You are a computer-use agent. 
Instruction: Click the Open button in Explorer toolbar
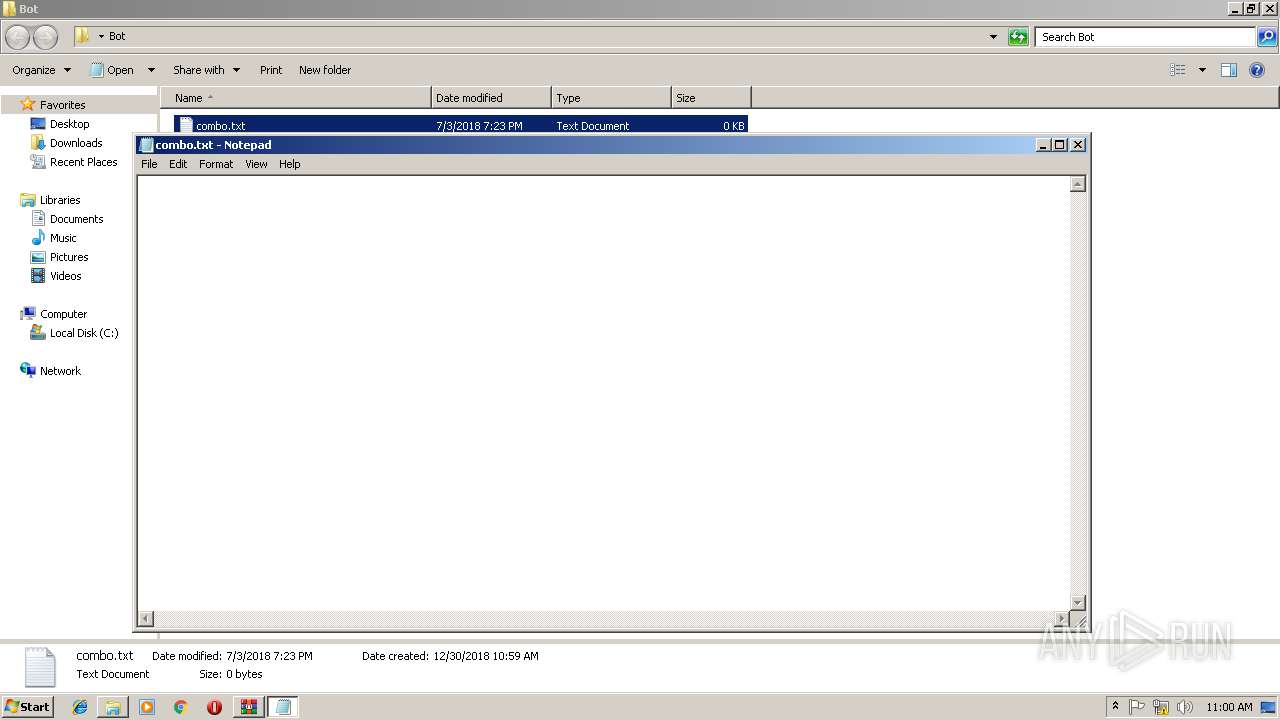pos(112,70)
